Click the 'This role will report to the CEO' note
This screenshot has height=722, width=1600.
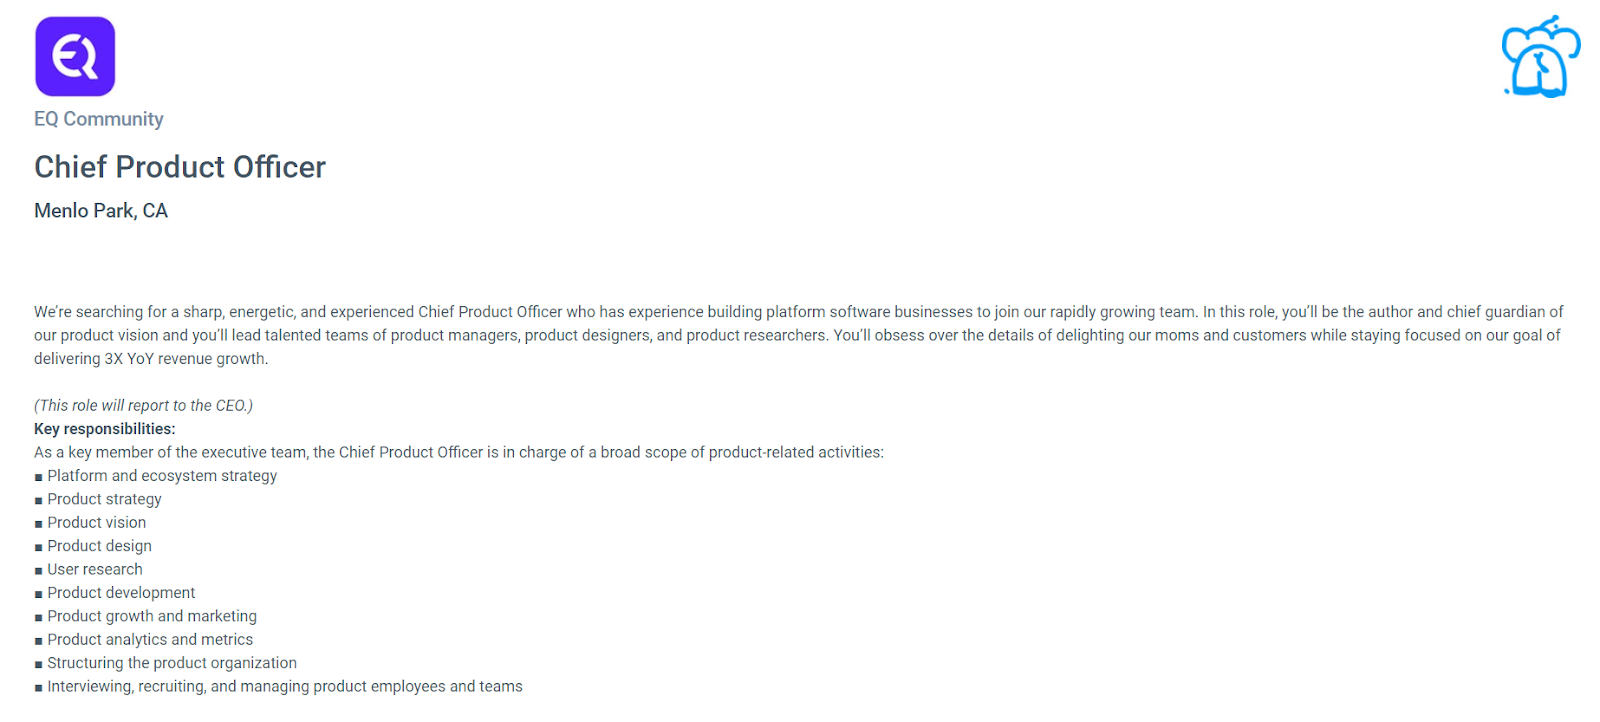(x=144, y=405)
